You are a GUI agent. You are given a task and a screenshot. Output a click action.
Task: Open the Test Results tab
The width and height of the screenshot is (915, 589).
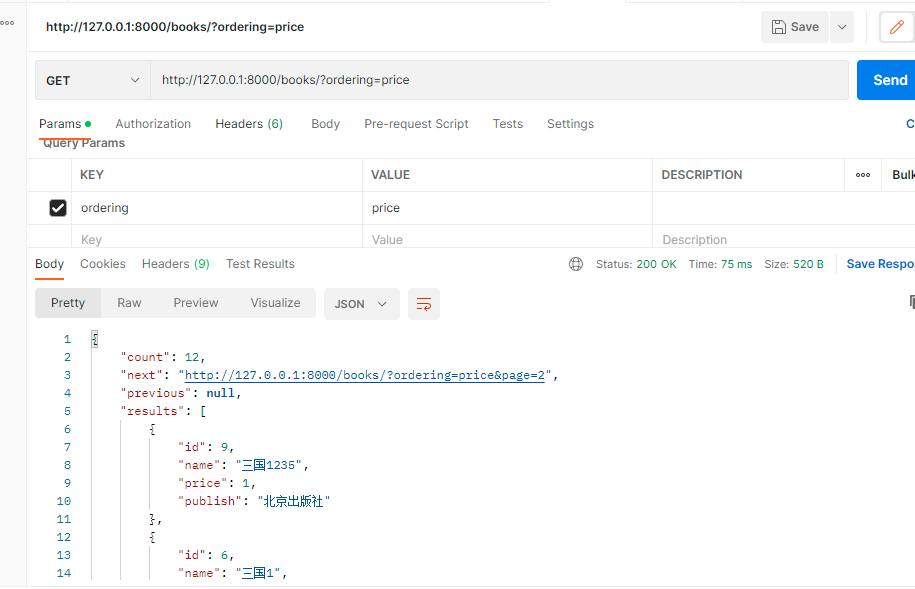coord(260,264)
